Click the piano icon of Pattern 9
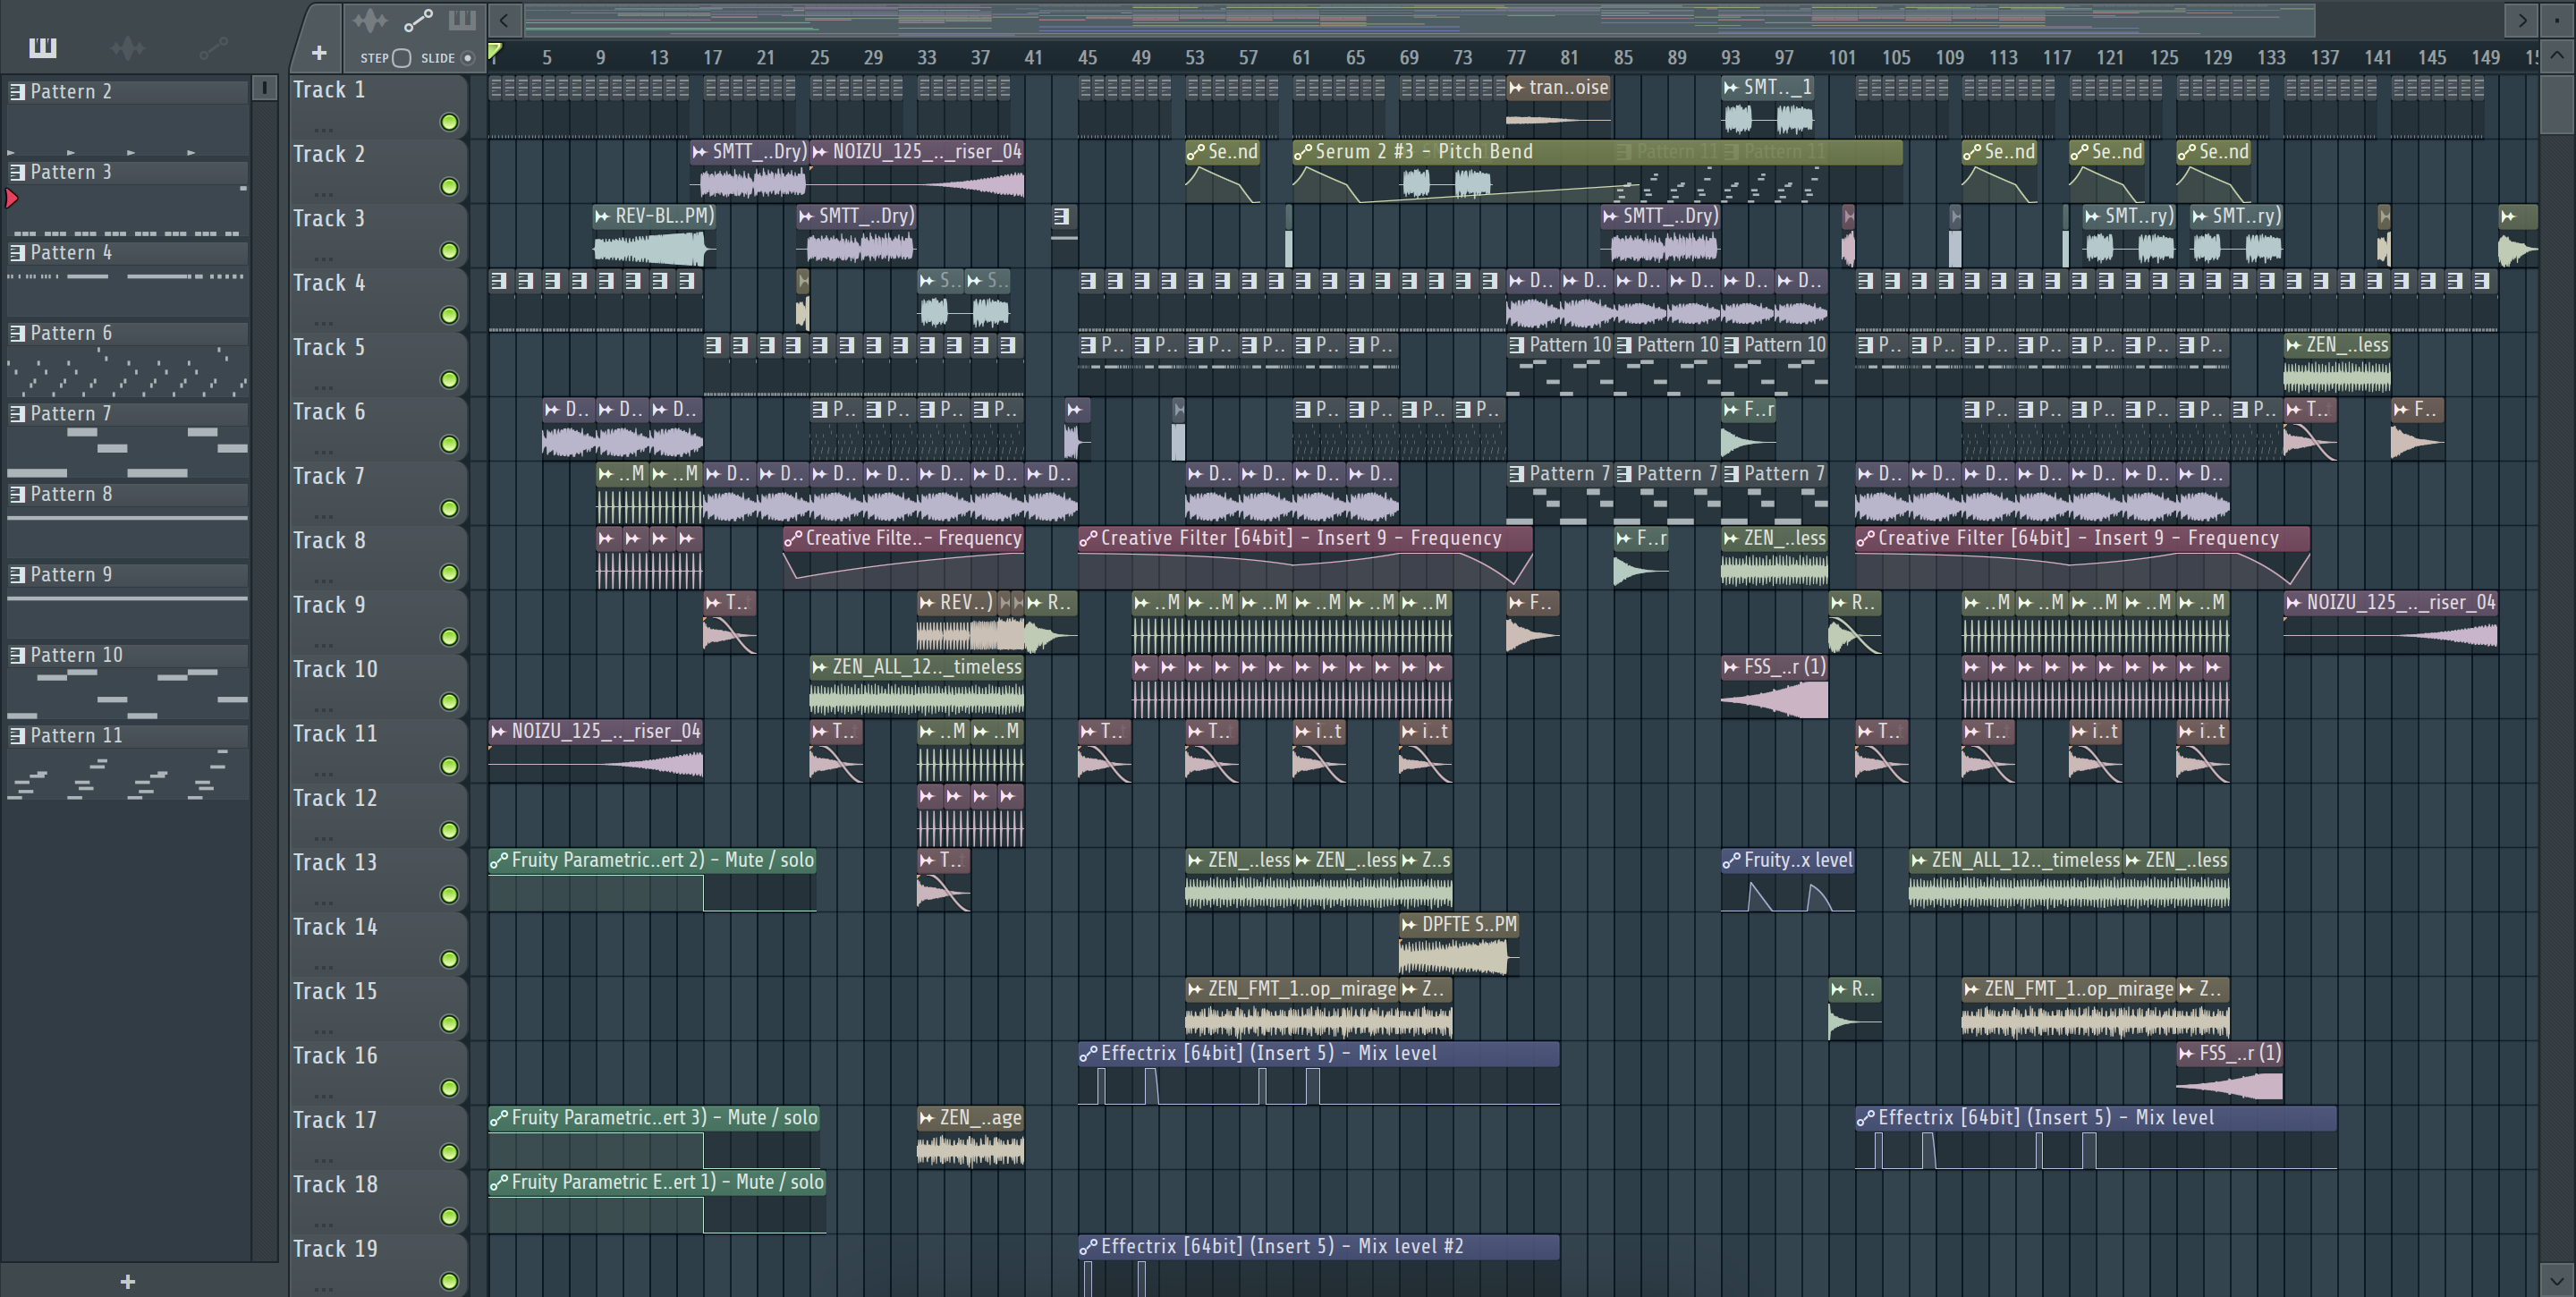The width and height of the screenshot is (2576, 1297). (17, 575)
